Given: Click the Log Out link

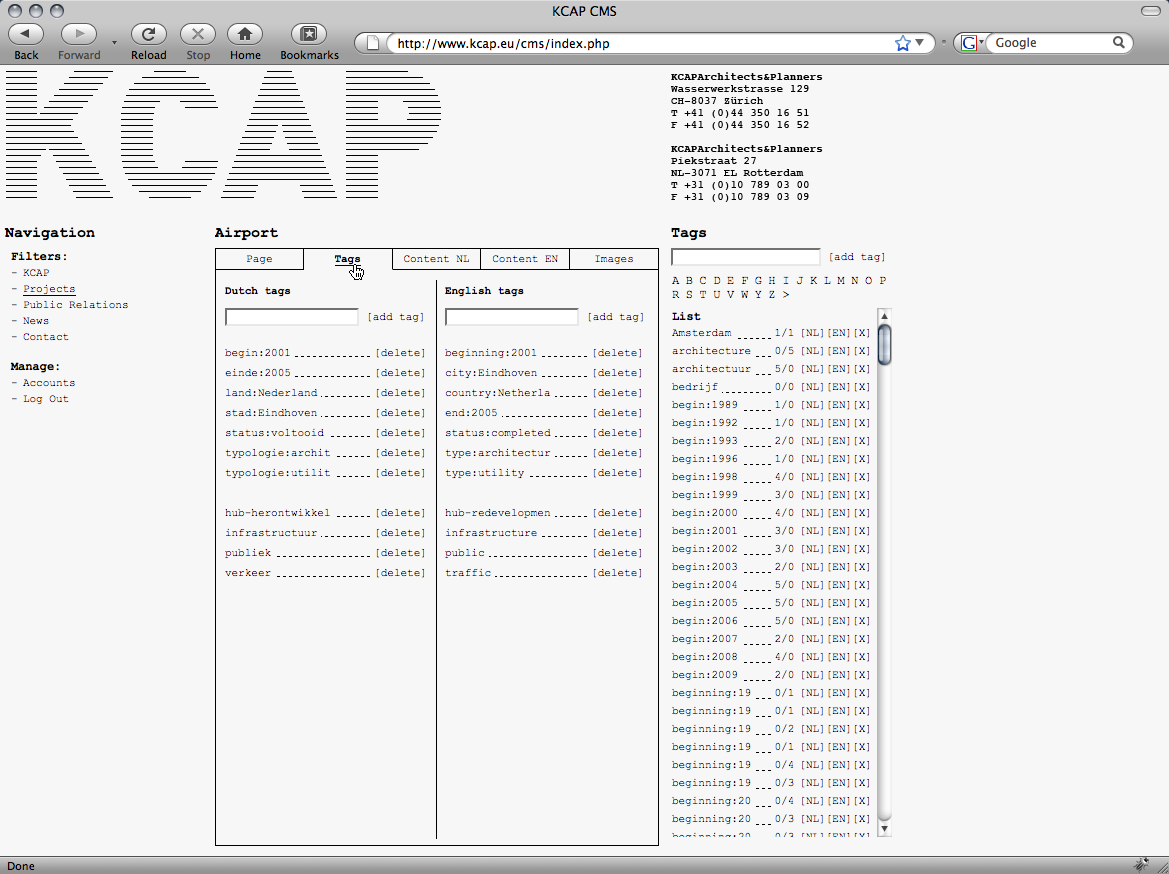Looking at the screenshot, I should 45,399.
